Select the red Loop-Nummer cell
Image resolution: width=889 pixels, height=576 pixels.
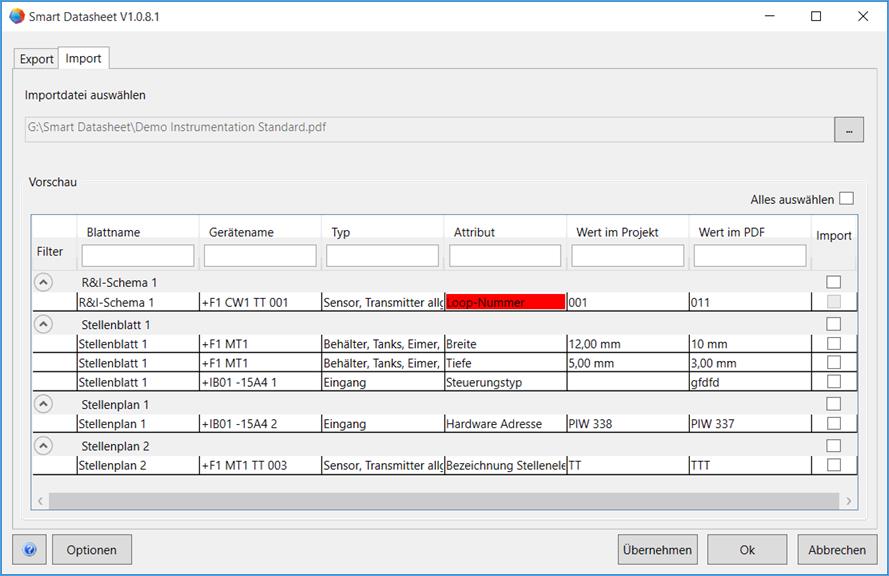point(505,302)
